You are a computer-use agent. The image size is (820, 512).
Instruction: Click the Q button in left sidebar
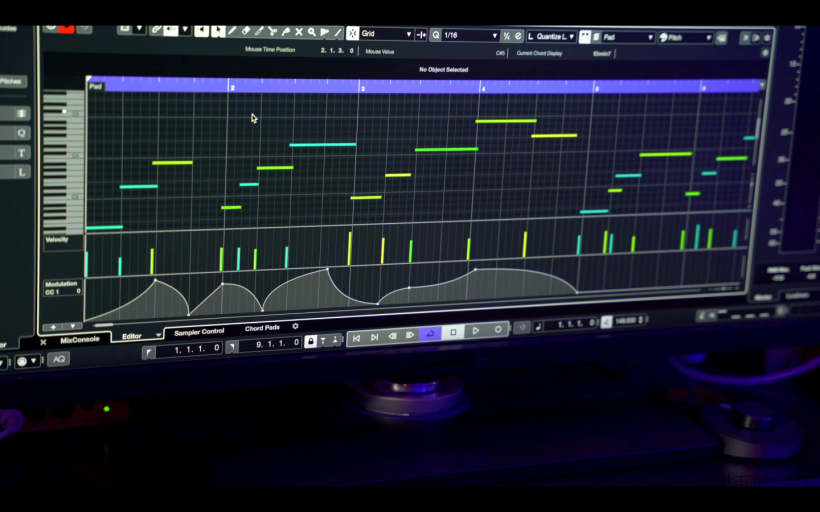(x=21, y=133)
